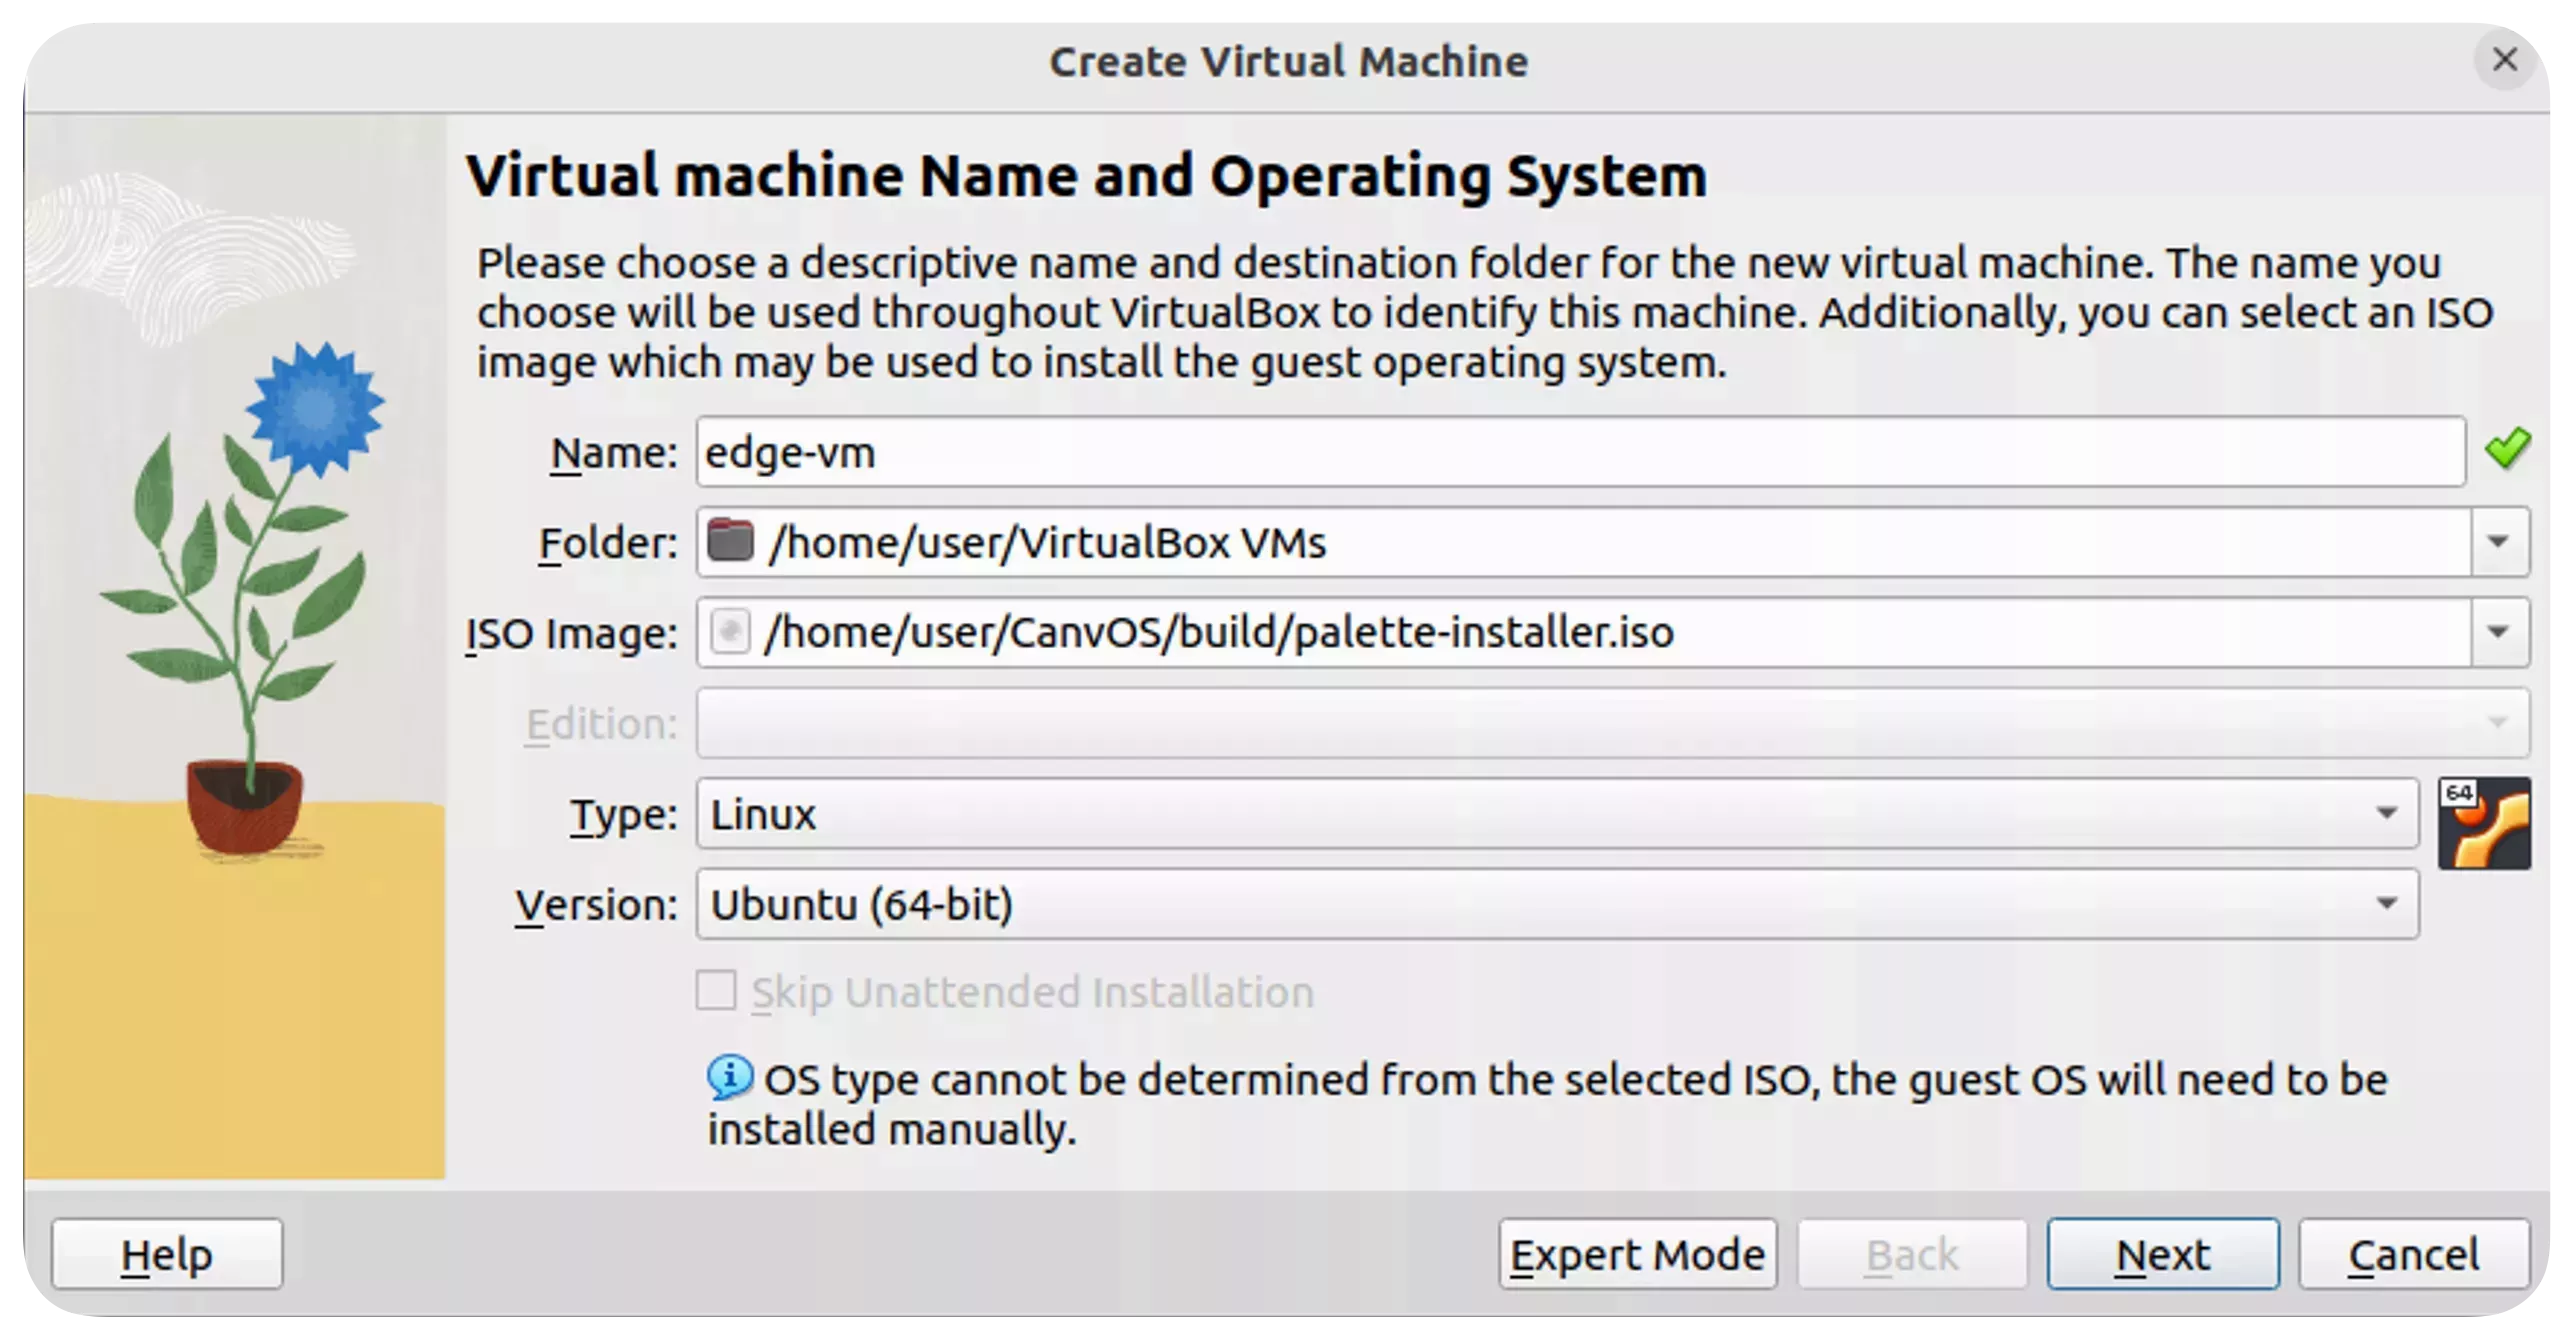This screenshot has width=2573, height=1340.
Task: Click the 'OS type cannot be determined' message
Action: click(1547, 1104)
